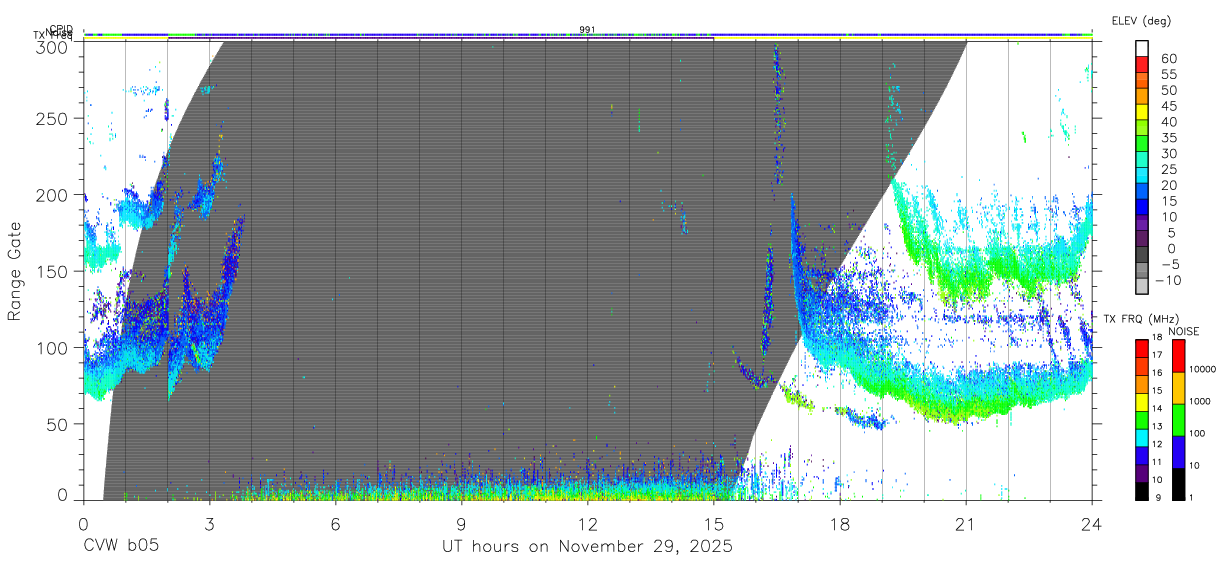Click the '24' tick on the UT hours axis
1228x567 pixels.
[1091, 522]
